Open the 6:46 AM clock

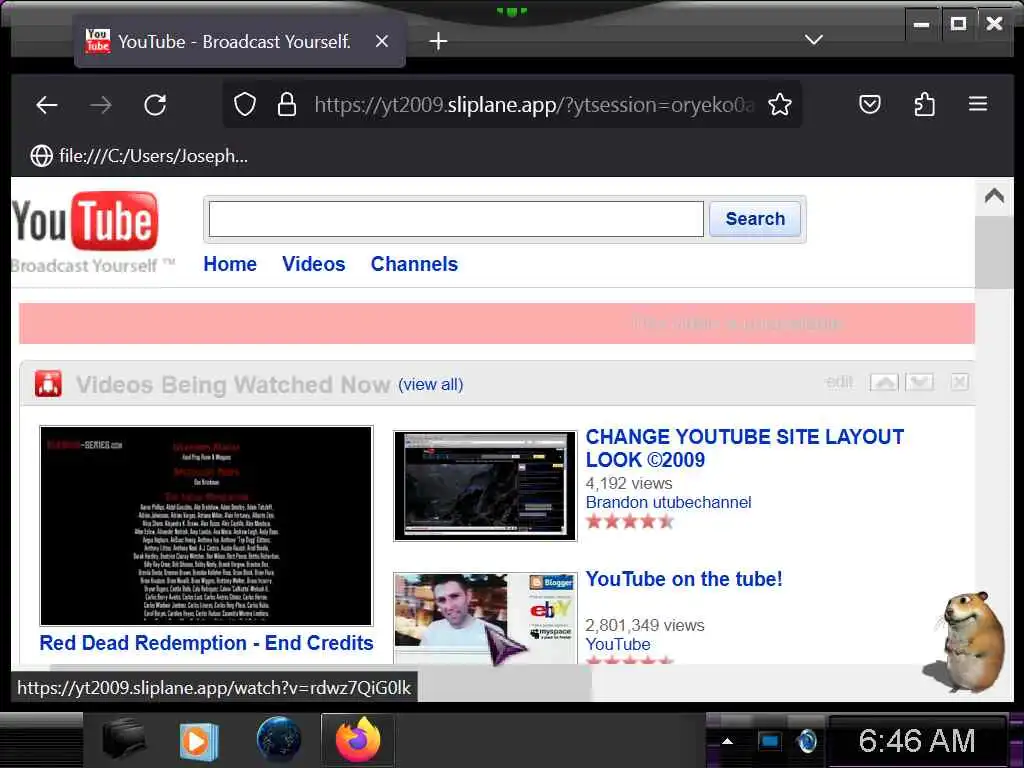pyautogui.click(x=916, y=741)
